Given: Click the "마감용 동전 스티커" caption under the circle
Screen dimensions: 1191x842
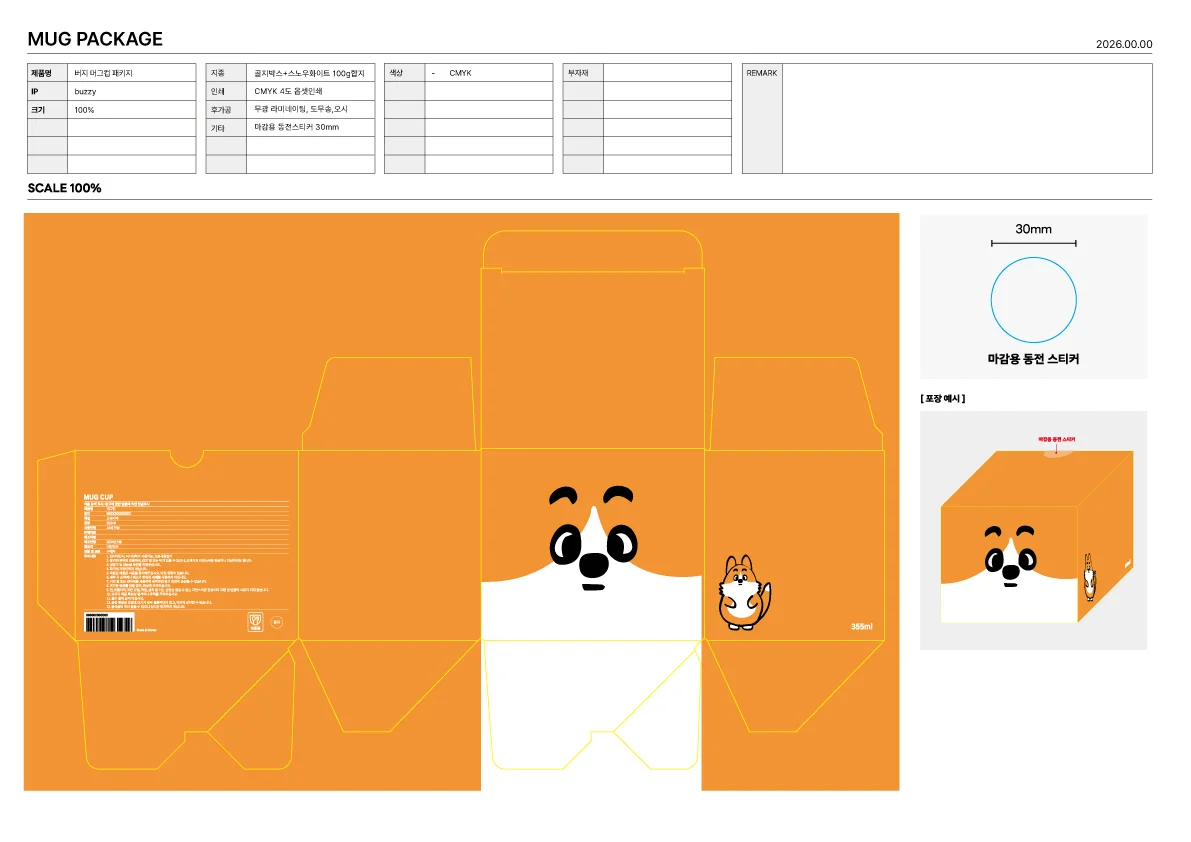Looking at the screenshot, I should pos(1033,358).
